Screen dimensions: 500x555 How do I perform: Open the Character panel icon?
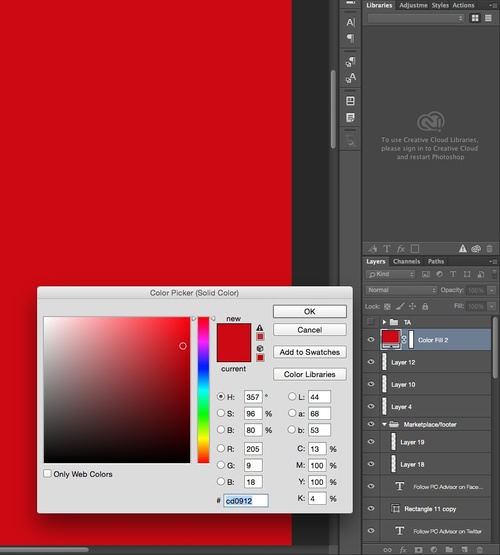(350, 23)
